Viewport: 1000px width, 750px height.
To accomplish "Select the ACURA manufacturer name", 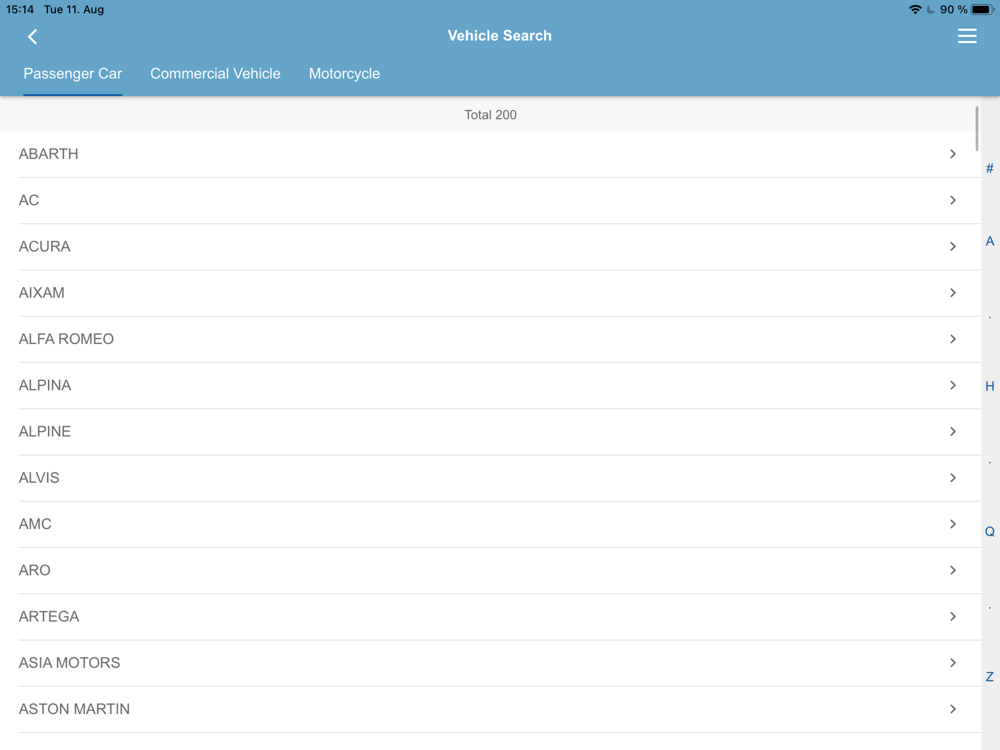I will click(x=45, y=246).
